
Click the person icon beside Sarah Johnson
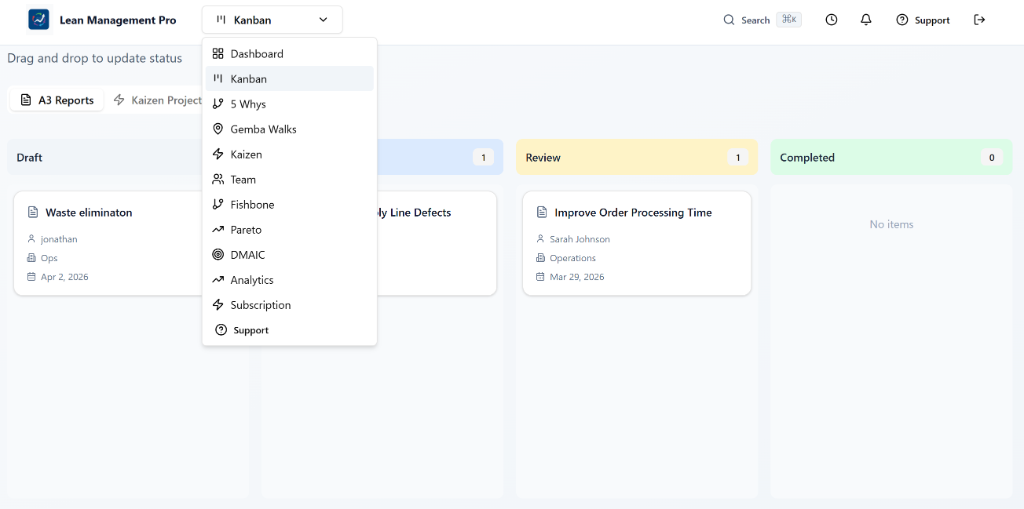point(540,239)
